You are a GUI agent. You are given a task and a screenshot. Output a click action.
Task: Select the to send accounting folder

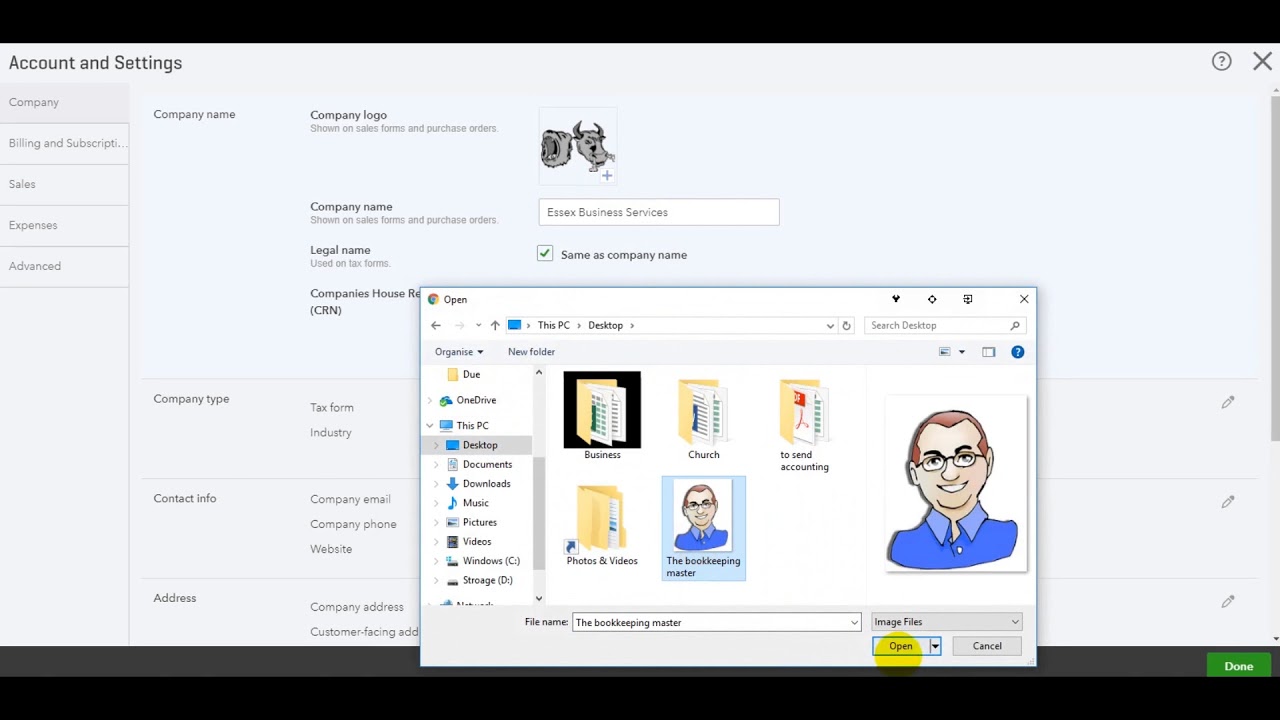click(x=804, y=424)
